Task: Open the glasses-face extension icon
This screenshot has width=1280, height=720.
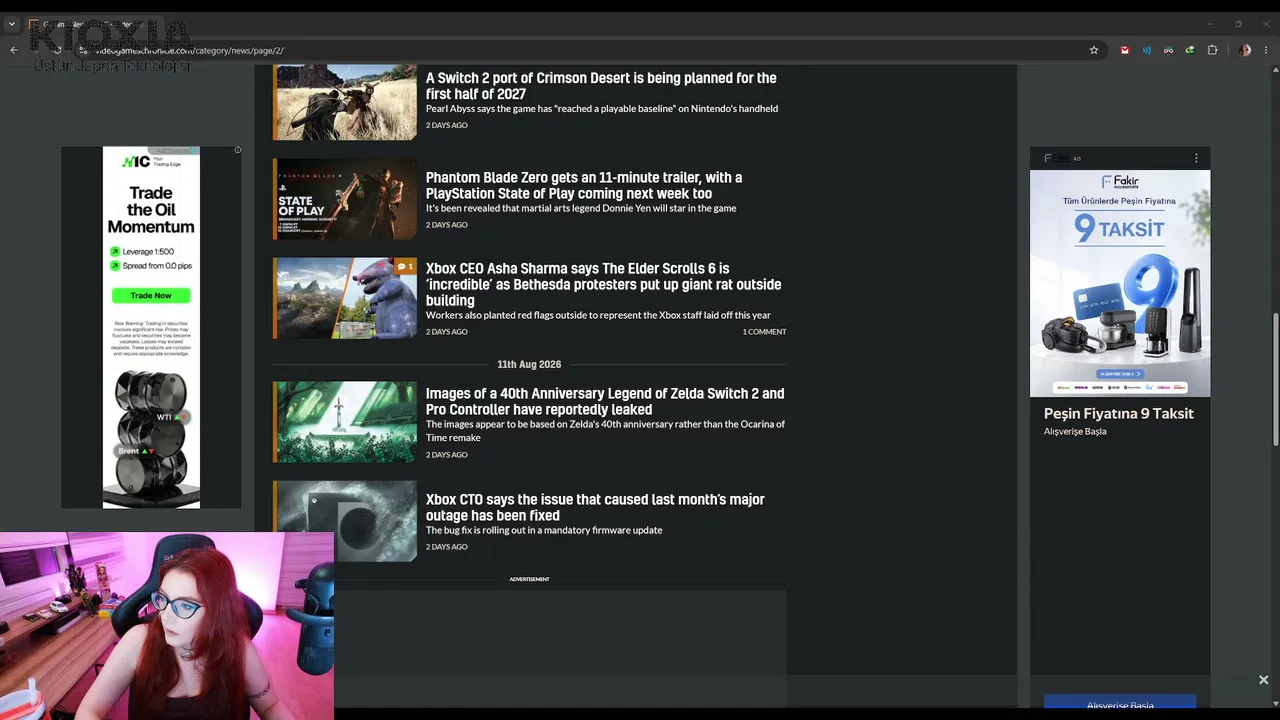Action: coord(1168,50)
